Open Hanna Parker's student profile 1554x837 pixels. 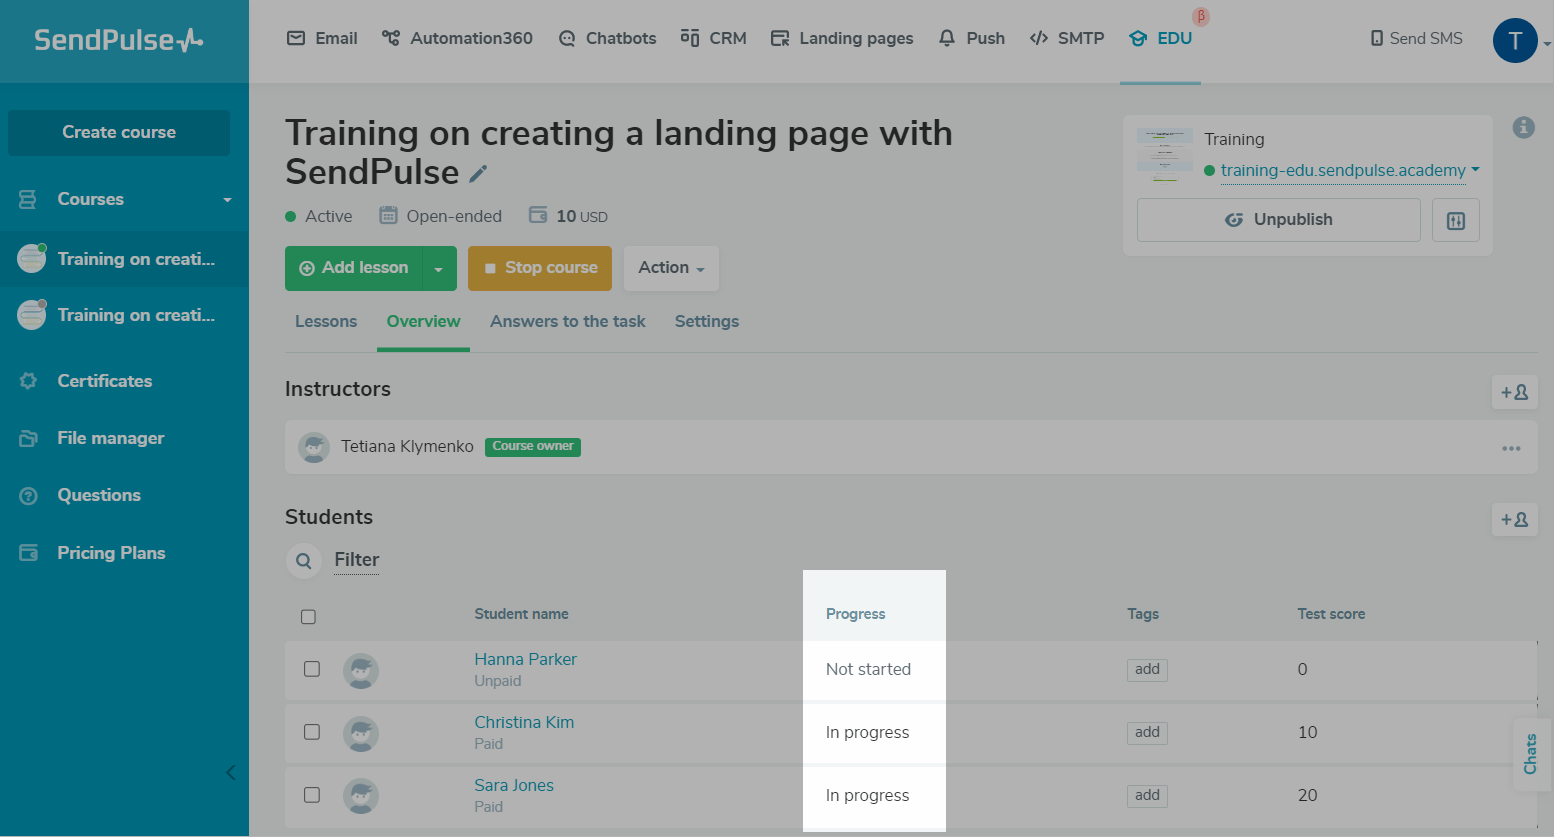point(525,659)
